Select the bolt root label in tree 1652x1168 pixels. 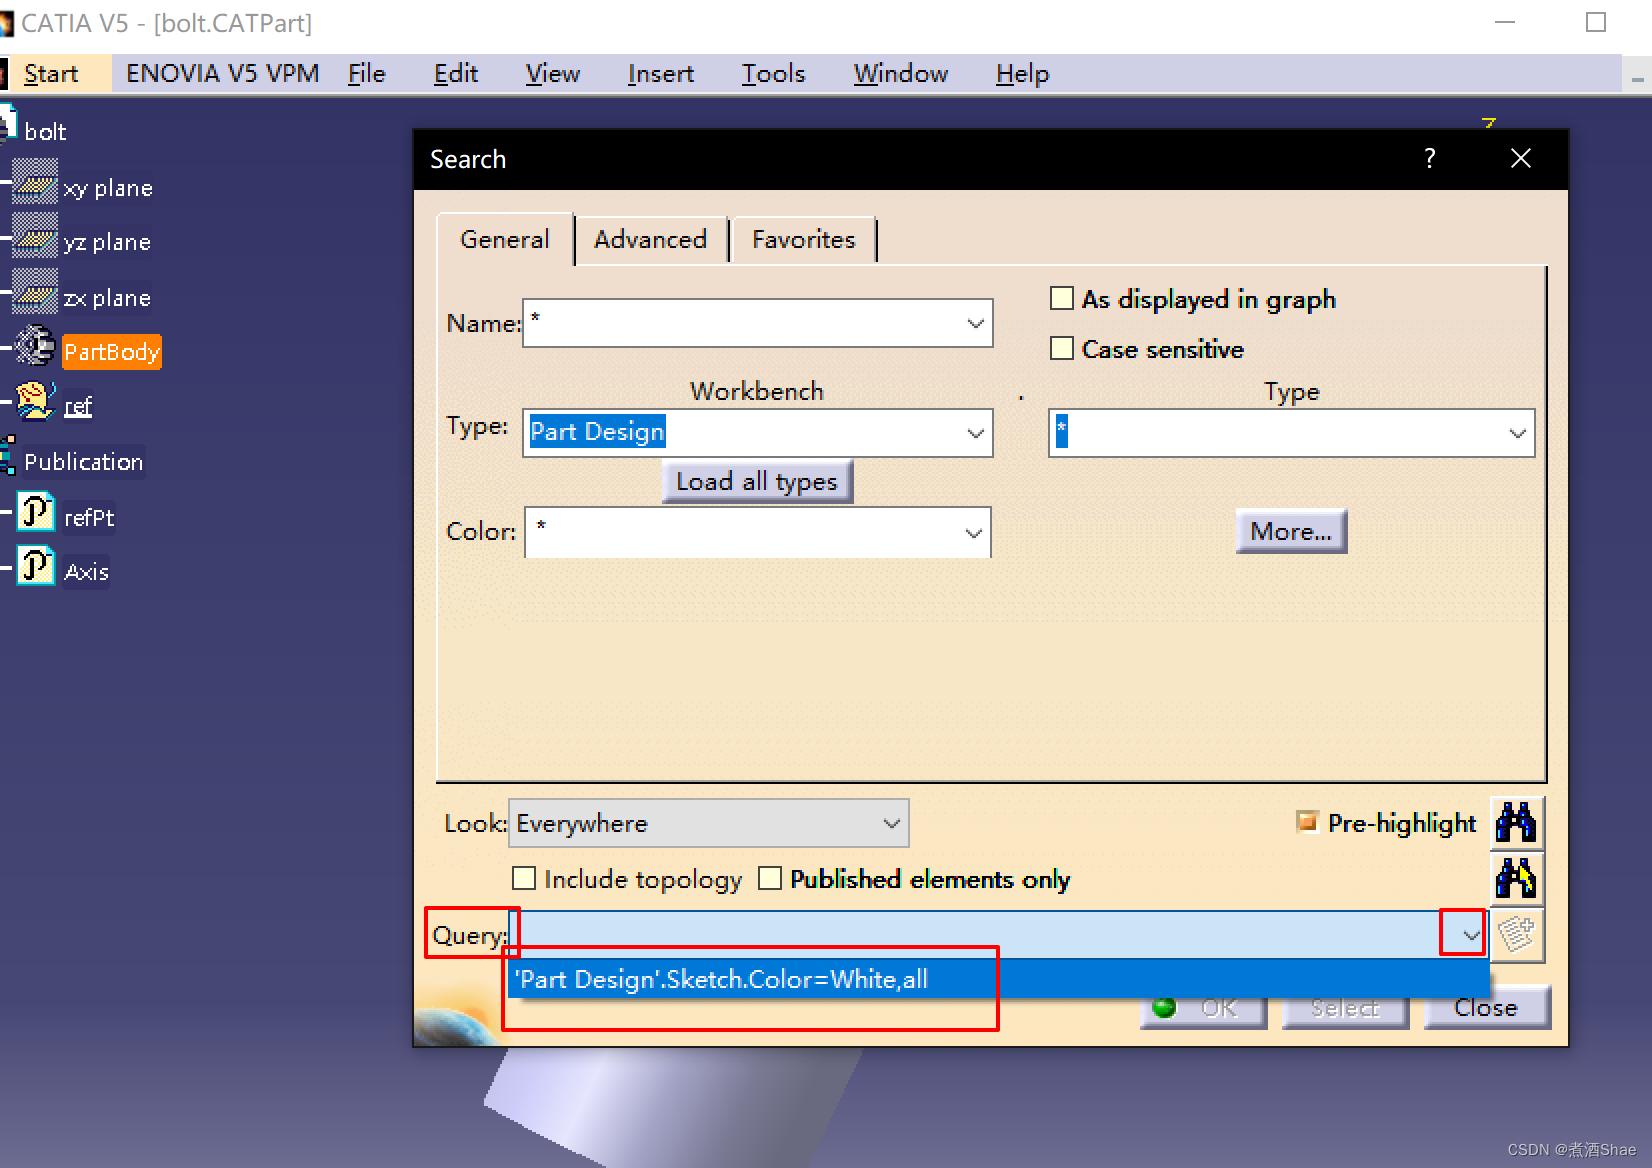tap(45, 131)
